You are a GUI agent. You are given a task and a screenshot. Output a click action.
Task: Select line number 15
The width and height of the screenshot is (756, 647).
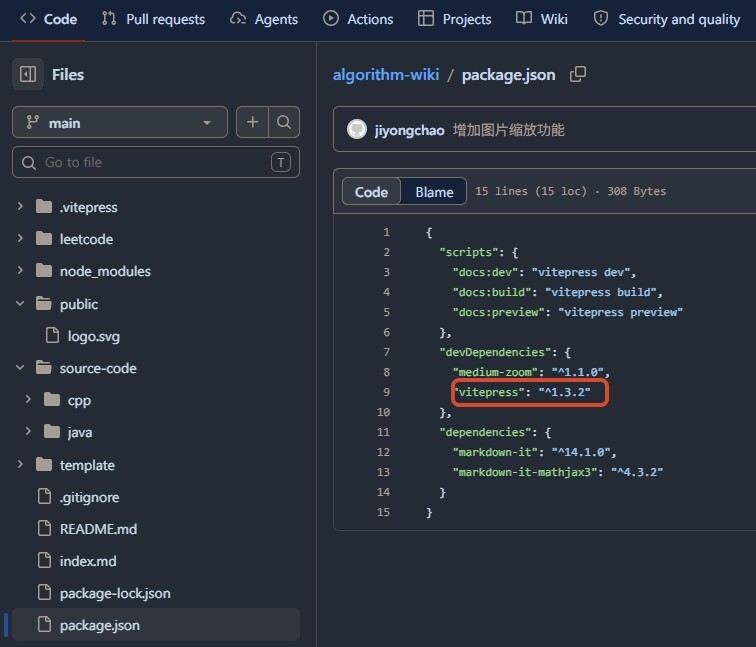[x=383, y=512]
